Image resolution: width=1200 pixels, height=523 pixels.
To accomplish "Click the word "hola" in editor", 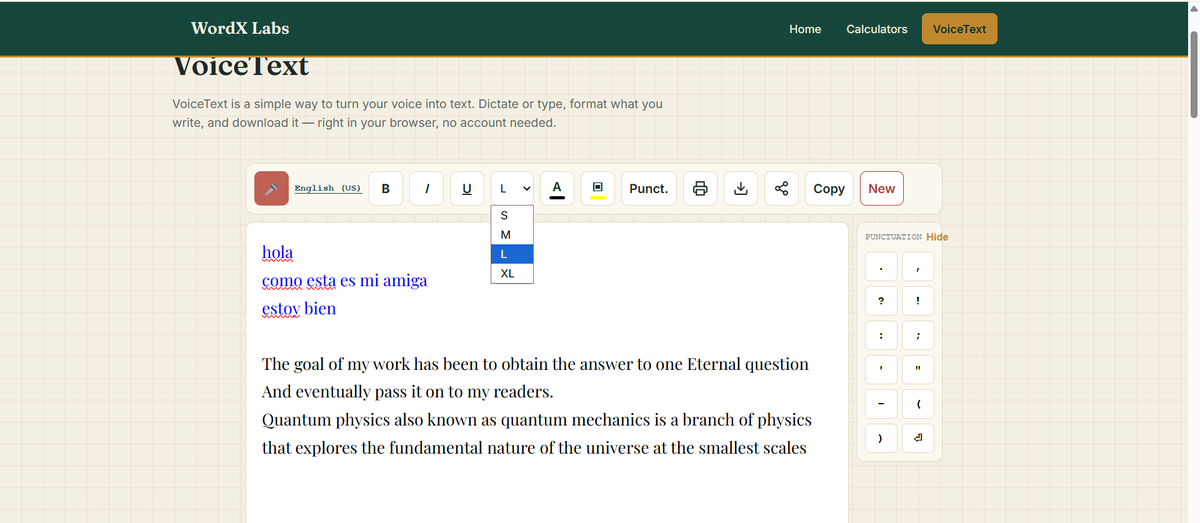I will [278, 252].
